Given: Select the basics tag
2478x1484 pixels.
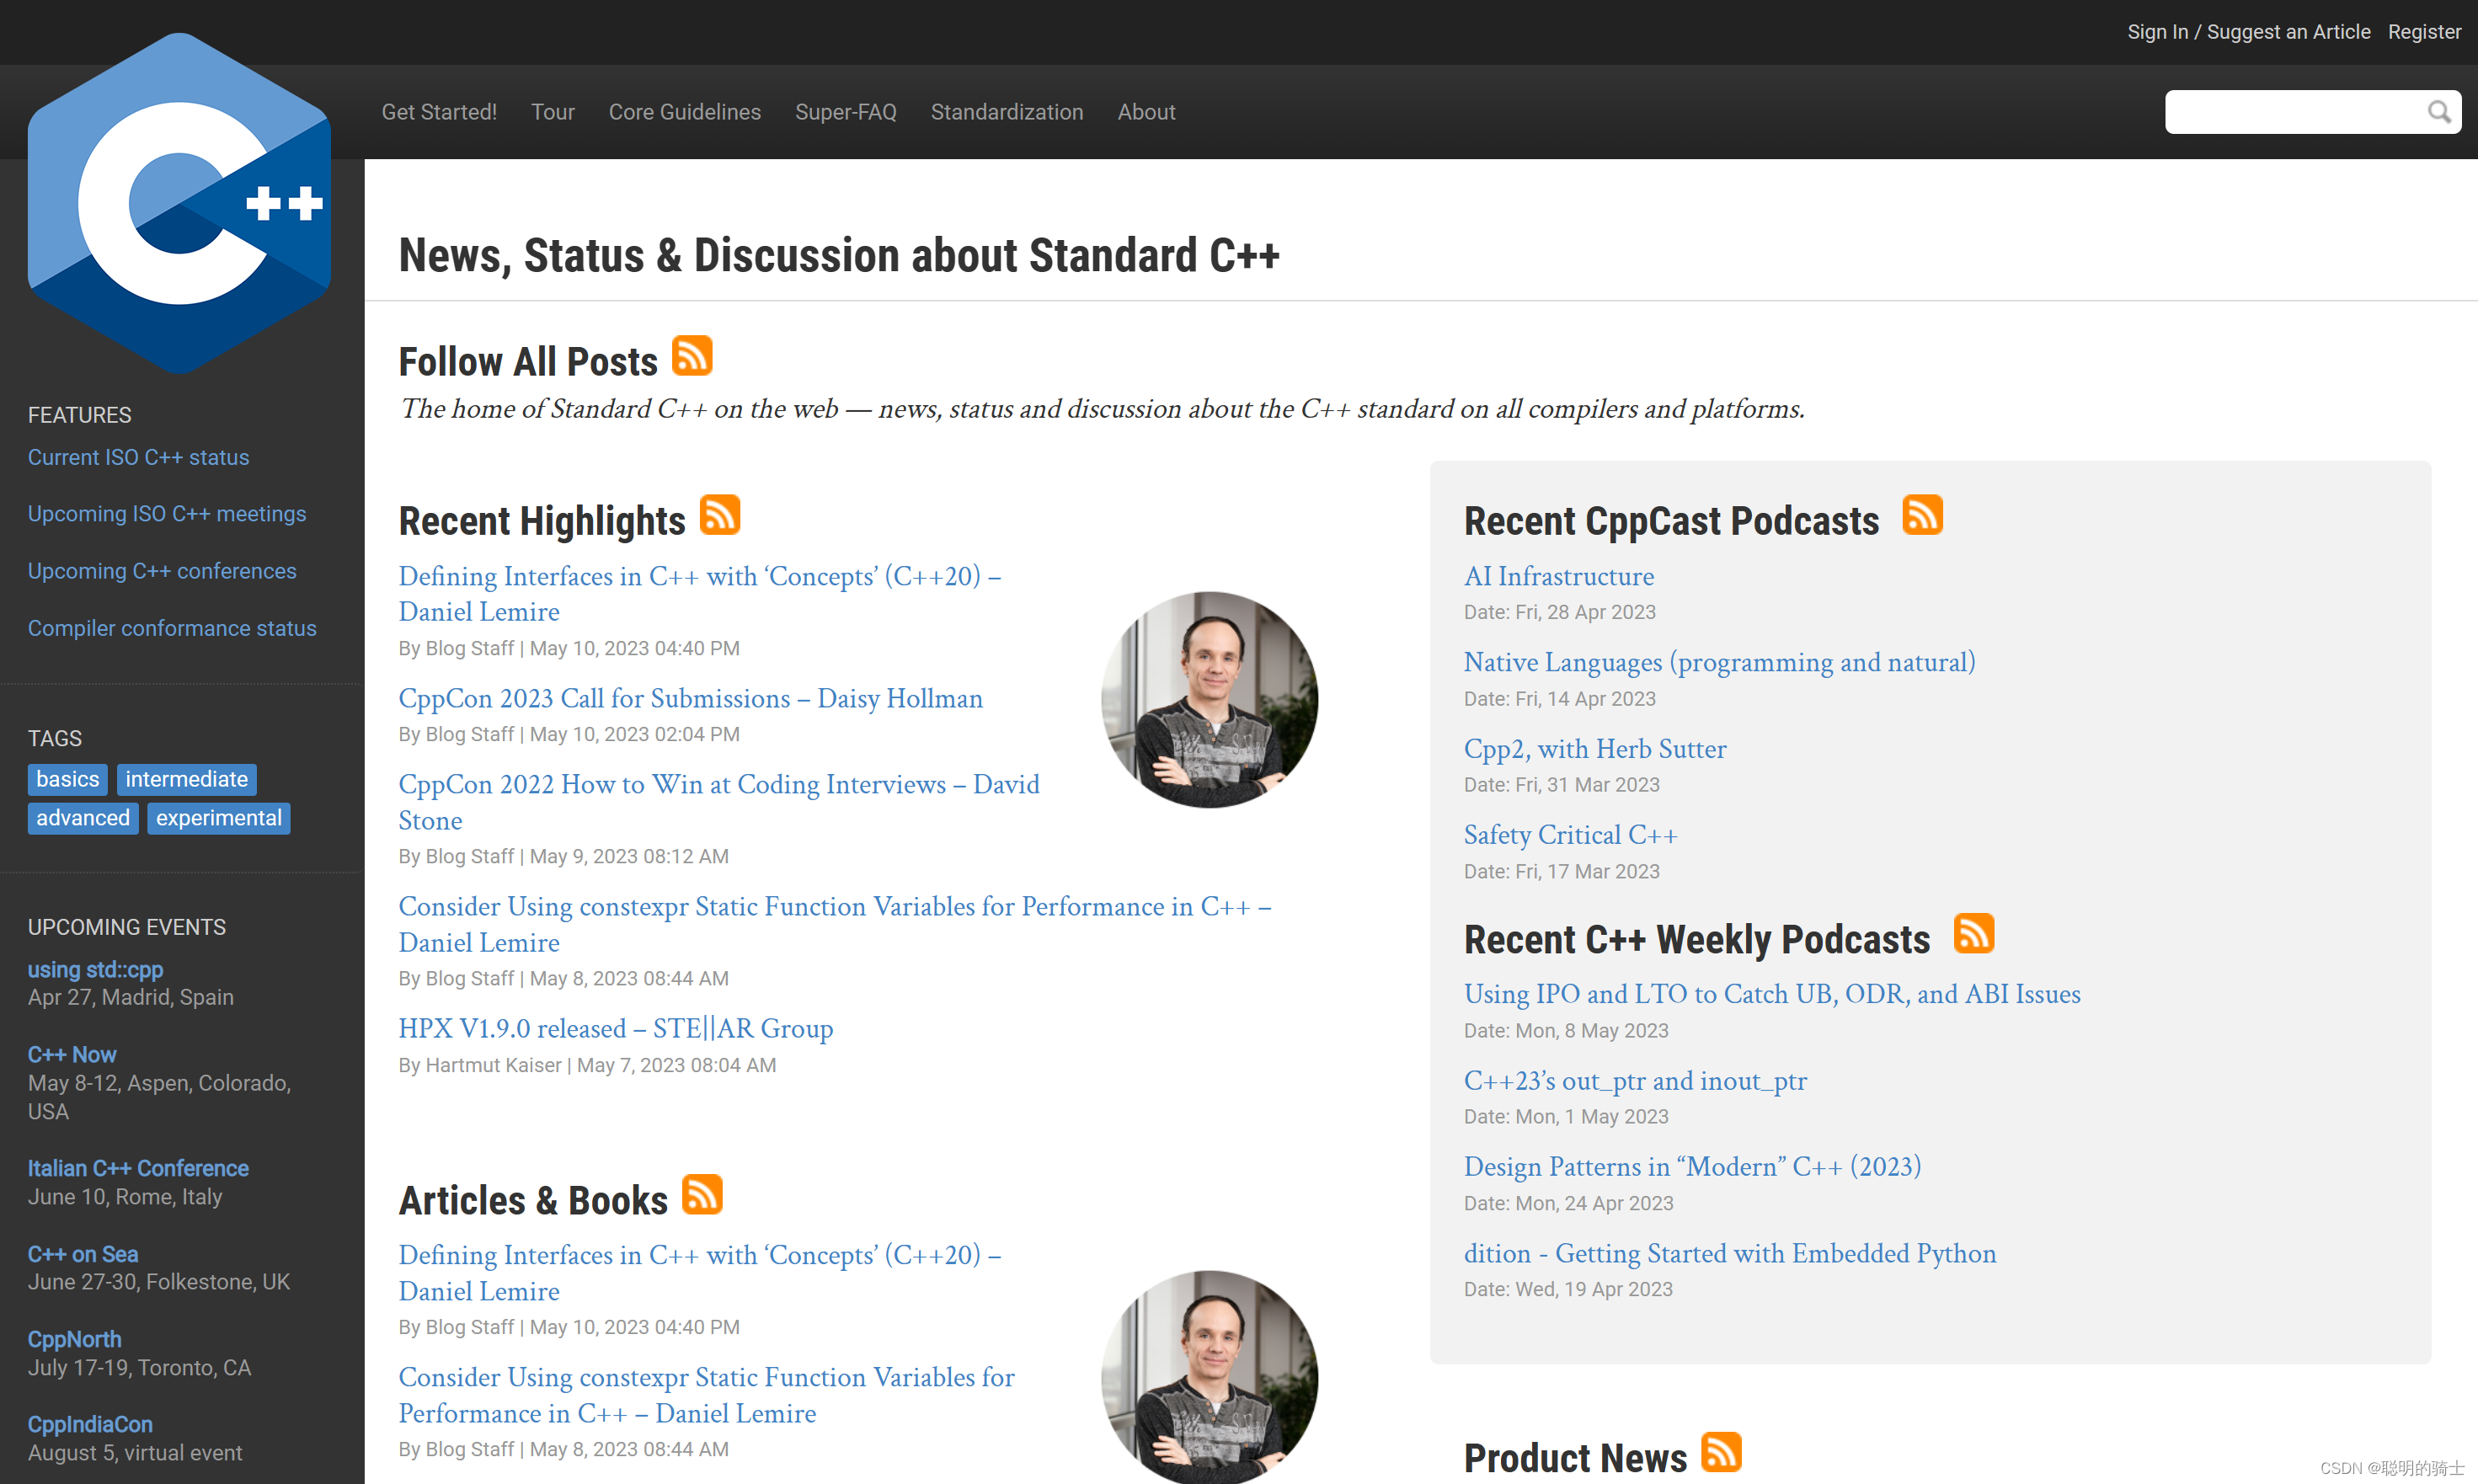Looking at the screenshot, I should 67,779.
